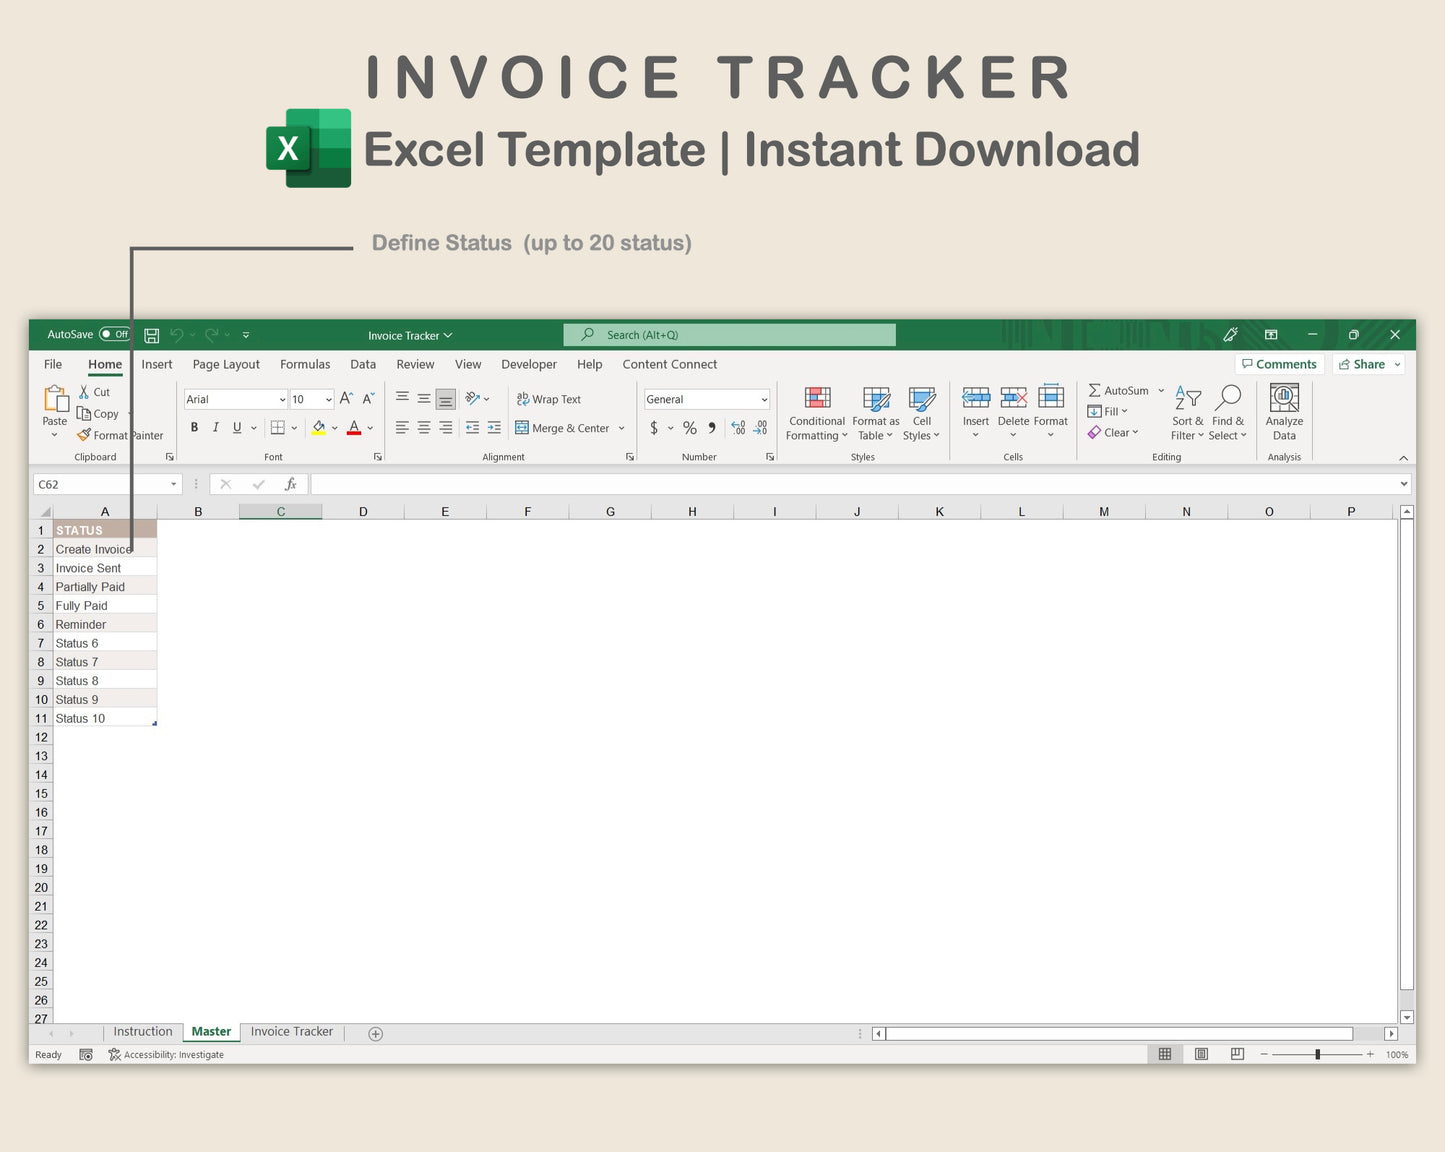The width and height of the screenshot is (1445, 1152).
Task: Toggle Bold formatting
Action: click(x=194, y=428)
